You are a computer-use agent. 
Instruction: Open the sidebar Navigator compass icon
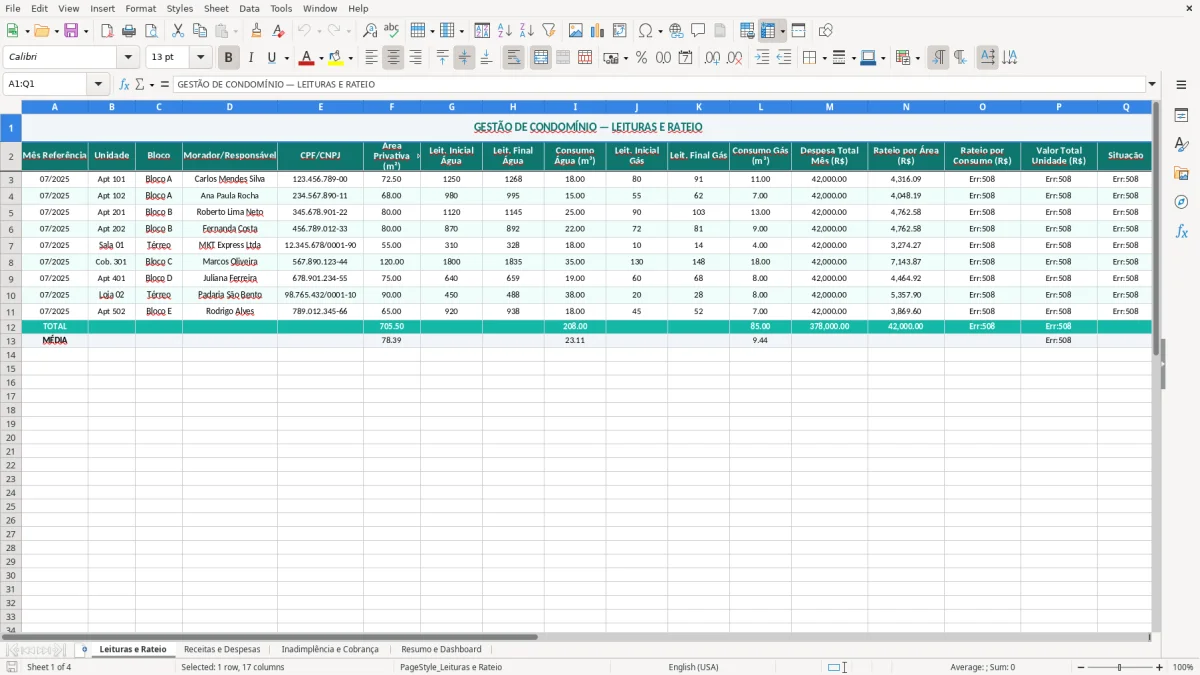click(x=1181, y=203)
